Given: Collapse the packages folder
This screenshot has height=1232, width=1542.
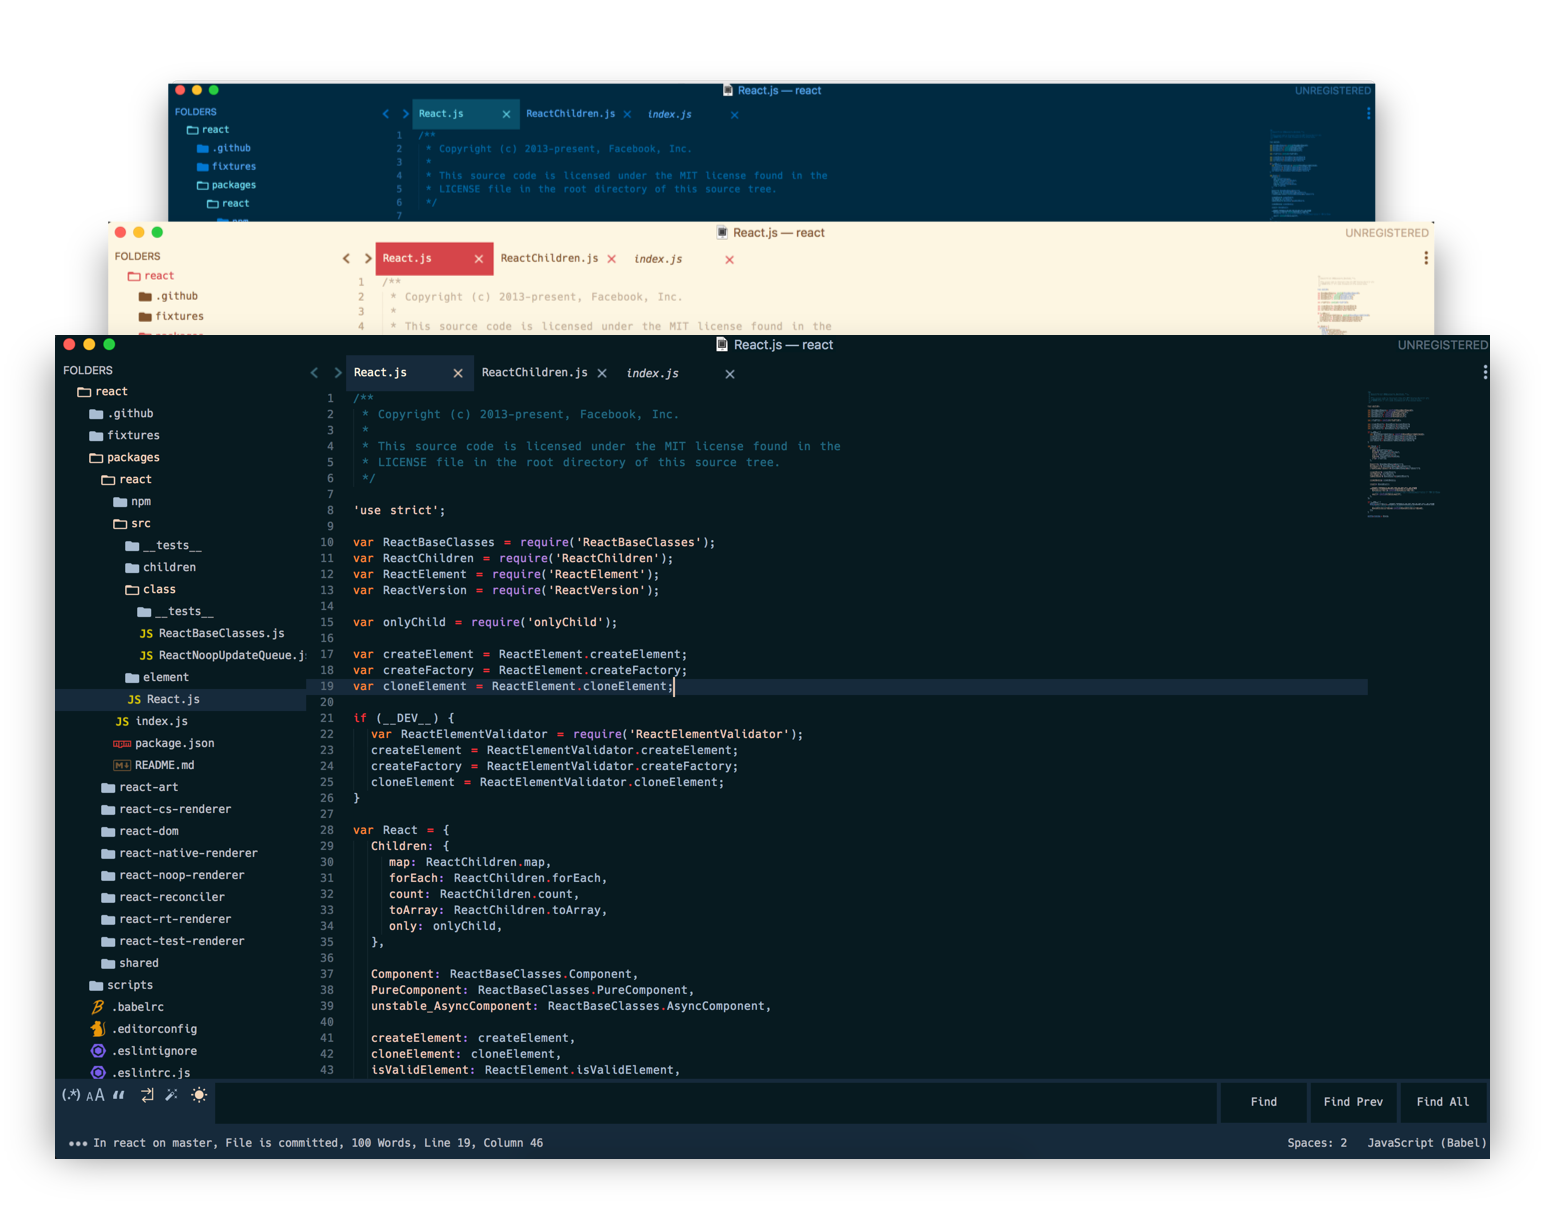Looking at the screenshot, I should tap(124, 458).
